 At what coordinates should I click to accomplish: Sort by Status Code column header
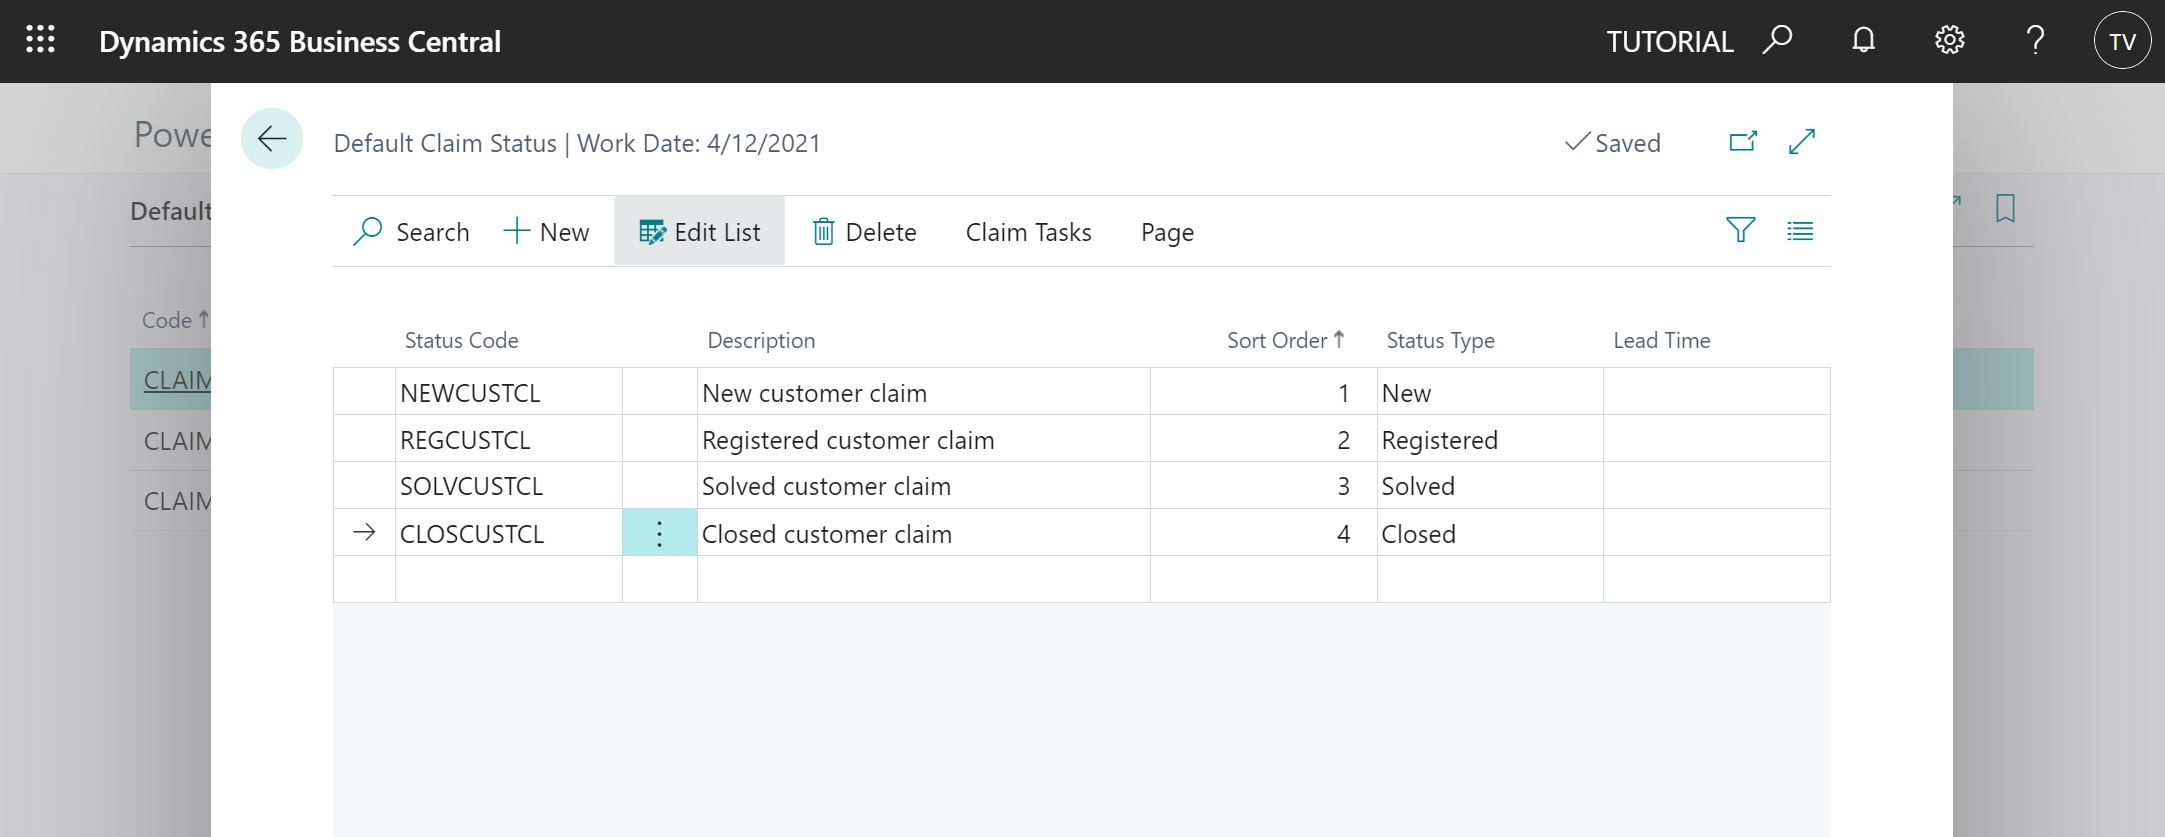coord(461,340)
